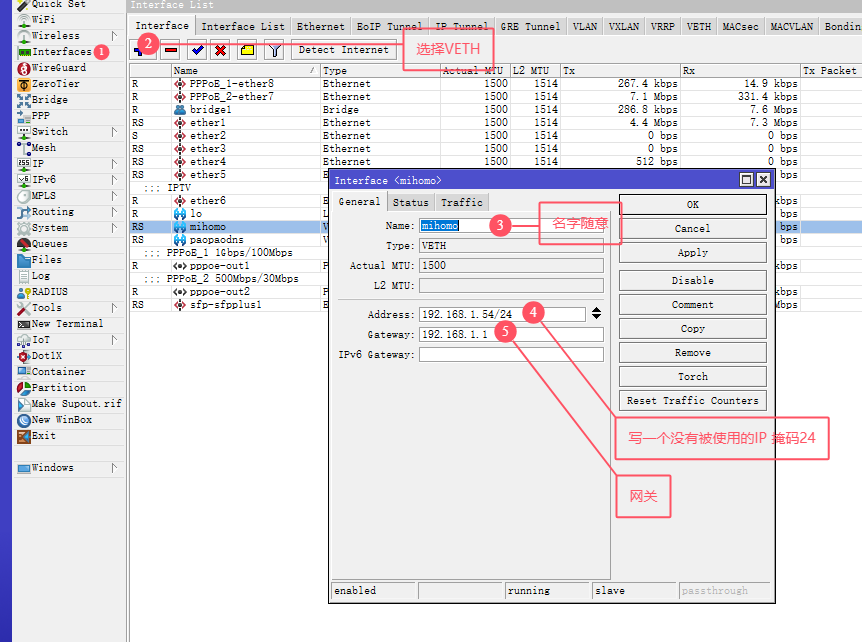Click the Address input field
Viewport: 862px width, 642px height.
[x=502, y=314]
